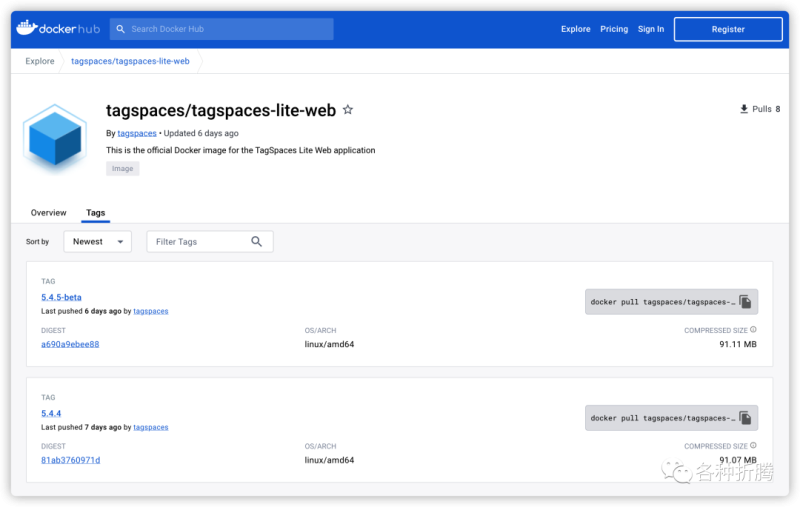Click the official Docker image description text

[x=240, y=150]
